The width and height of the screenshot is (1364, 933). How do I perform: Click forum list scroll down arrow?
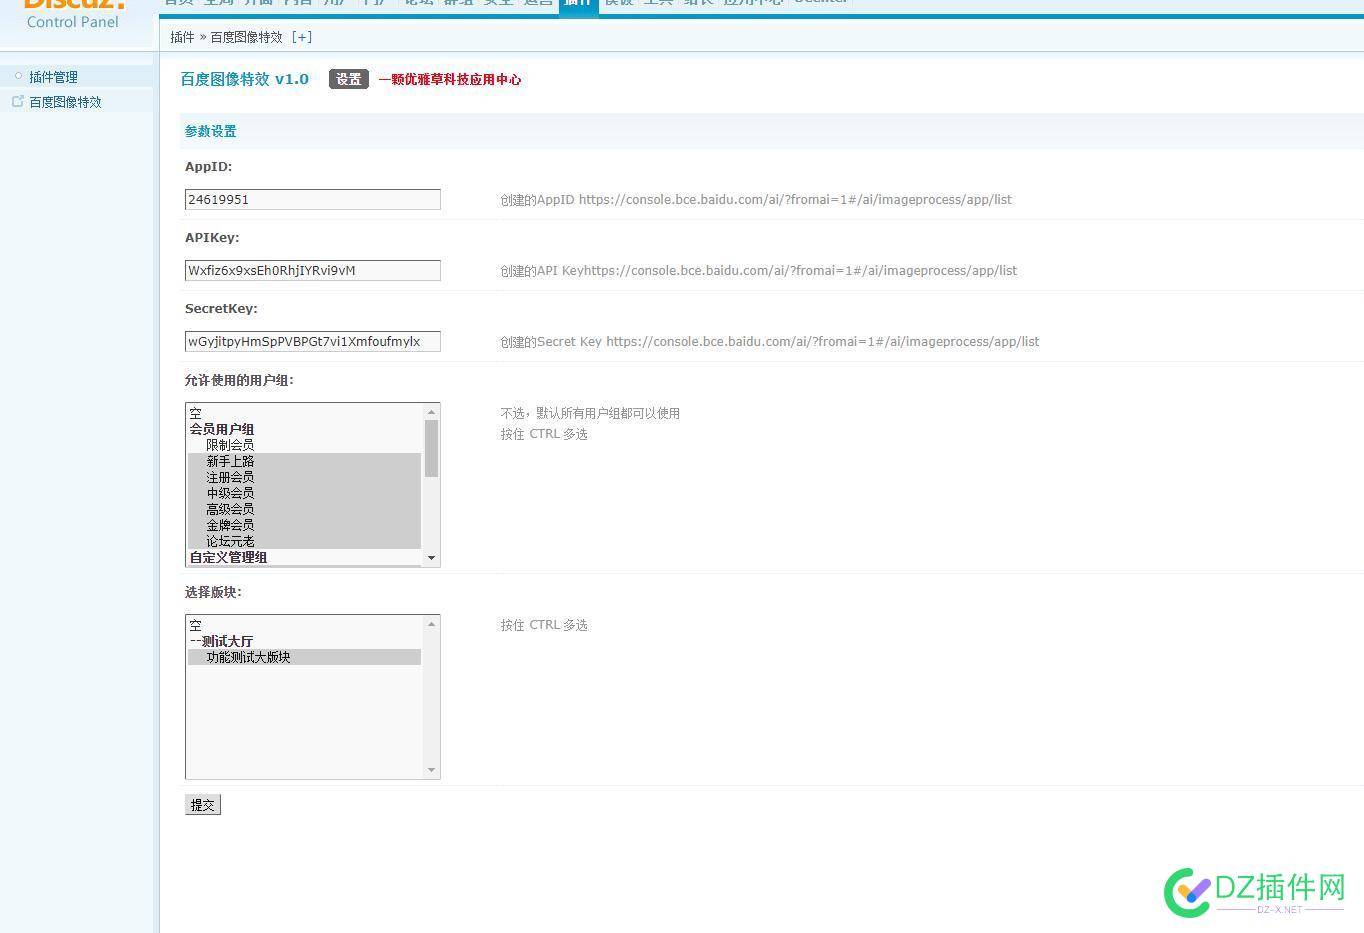pos(432,770)
